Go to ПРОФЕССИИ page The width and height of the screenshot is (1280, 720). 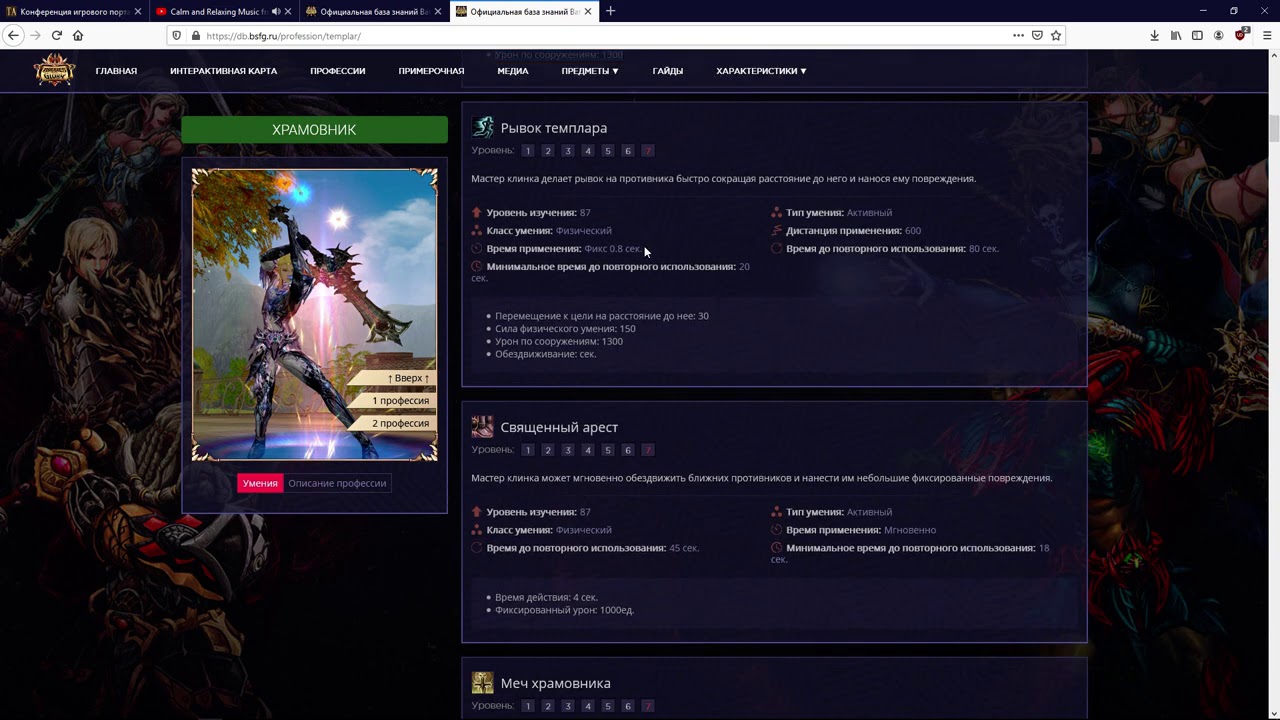point(337,71)
